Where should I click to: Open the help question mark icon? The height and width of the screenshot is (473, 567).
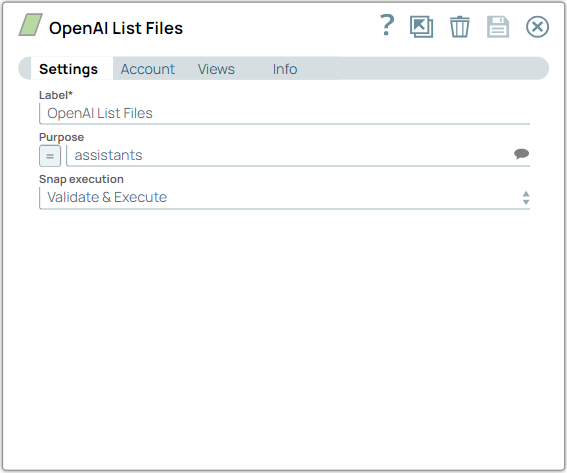(x=387, y=25)
